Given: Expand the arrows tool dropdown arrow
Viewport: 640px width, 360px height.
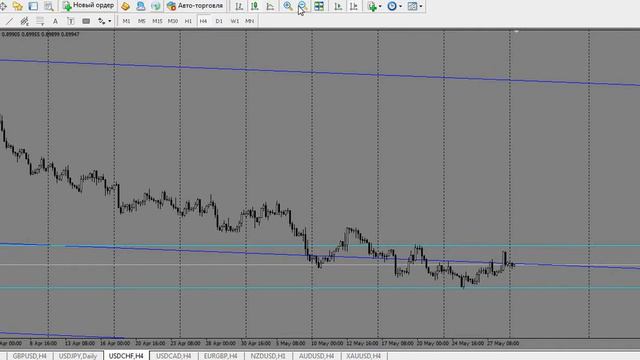Looking at the screenshot, I should click(x=109, y=21).
